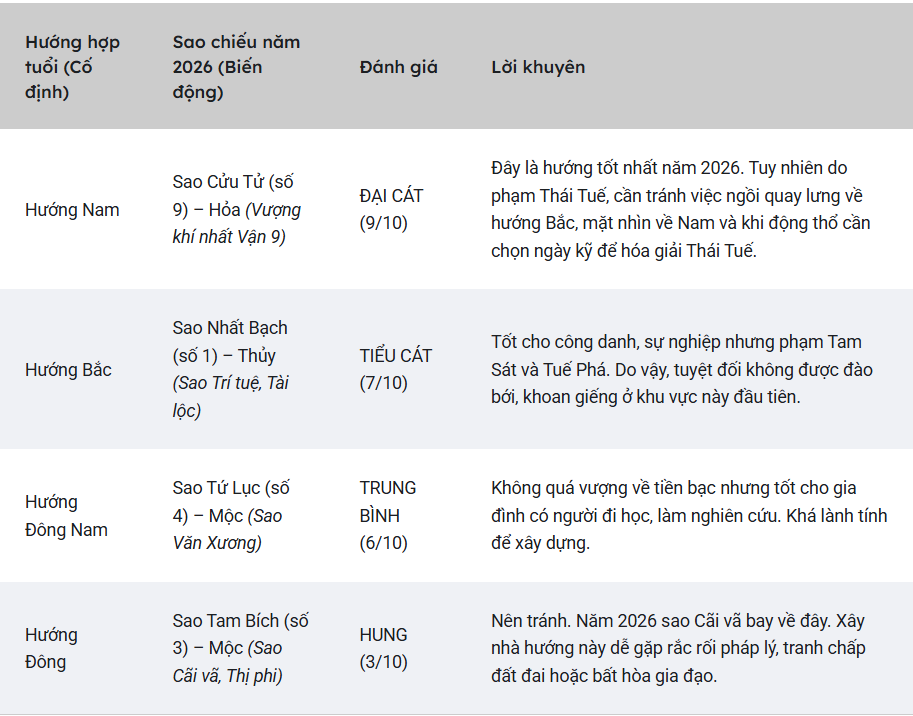The height and width of the screenshot is (716, 913).
Task: Select the "Sao Tứ Lục (số 4) – Mộc" cell
Action: (231, 516)
